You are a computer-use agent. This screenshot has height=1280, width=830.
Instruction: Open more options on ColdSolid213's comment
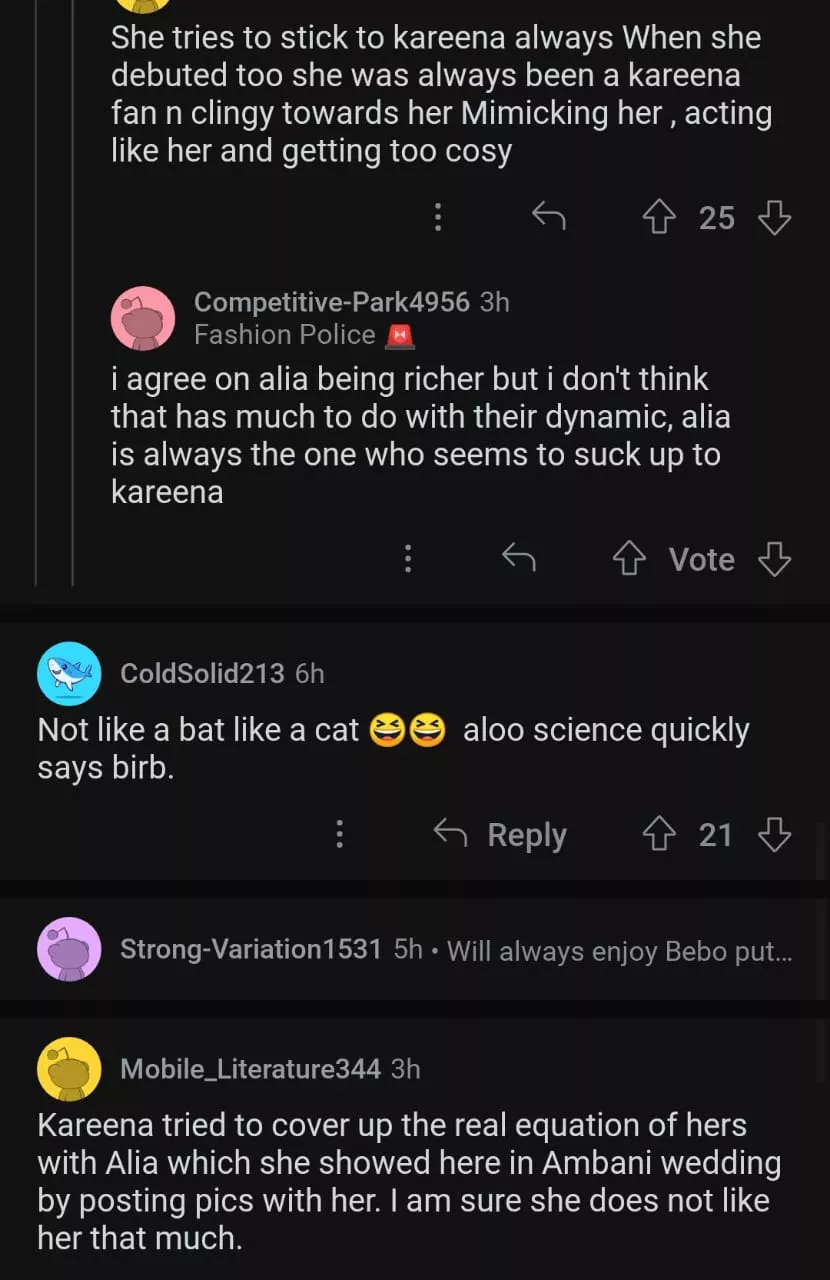click(x=340, y=834)
